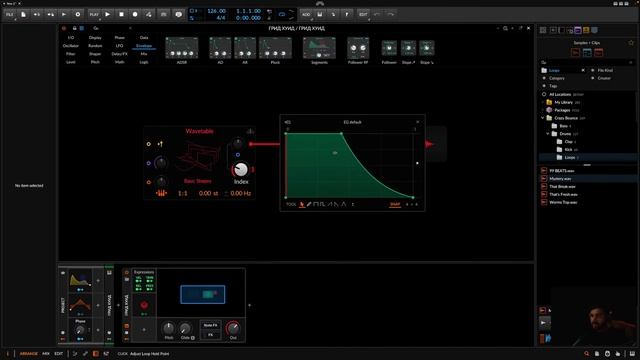This screenshot has width=640, height=360.
Task: Click the undo arrow in top toolbar
Action: pyautogui.click(x=377, y=14)
